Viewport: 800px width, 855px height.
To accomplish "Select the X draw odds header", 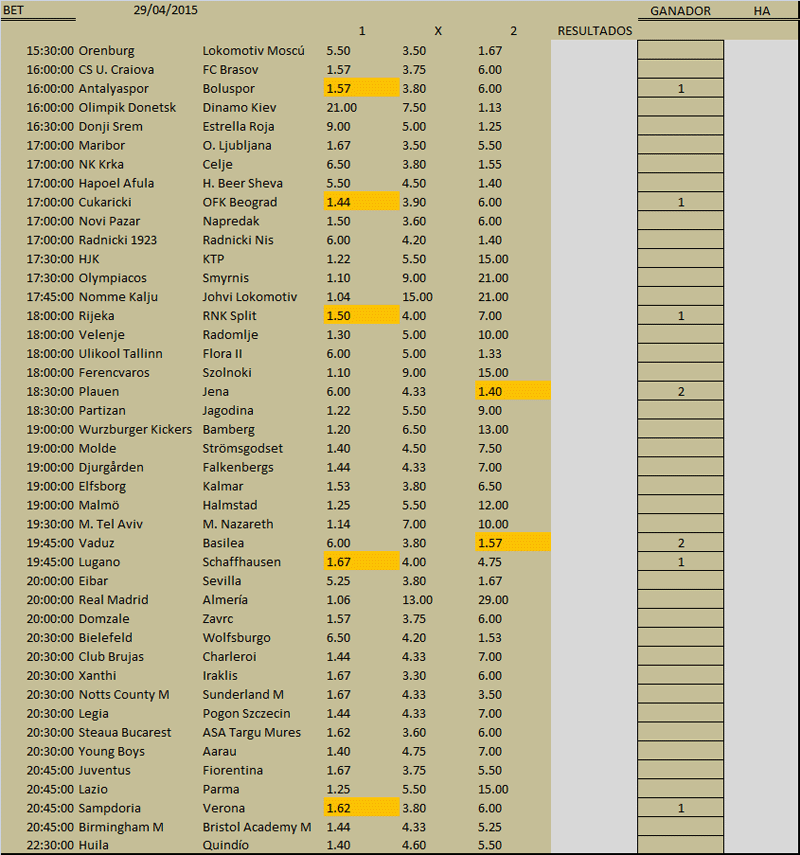I will tap(438, 31).
